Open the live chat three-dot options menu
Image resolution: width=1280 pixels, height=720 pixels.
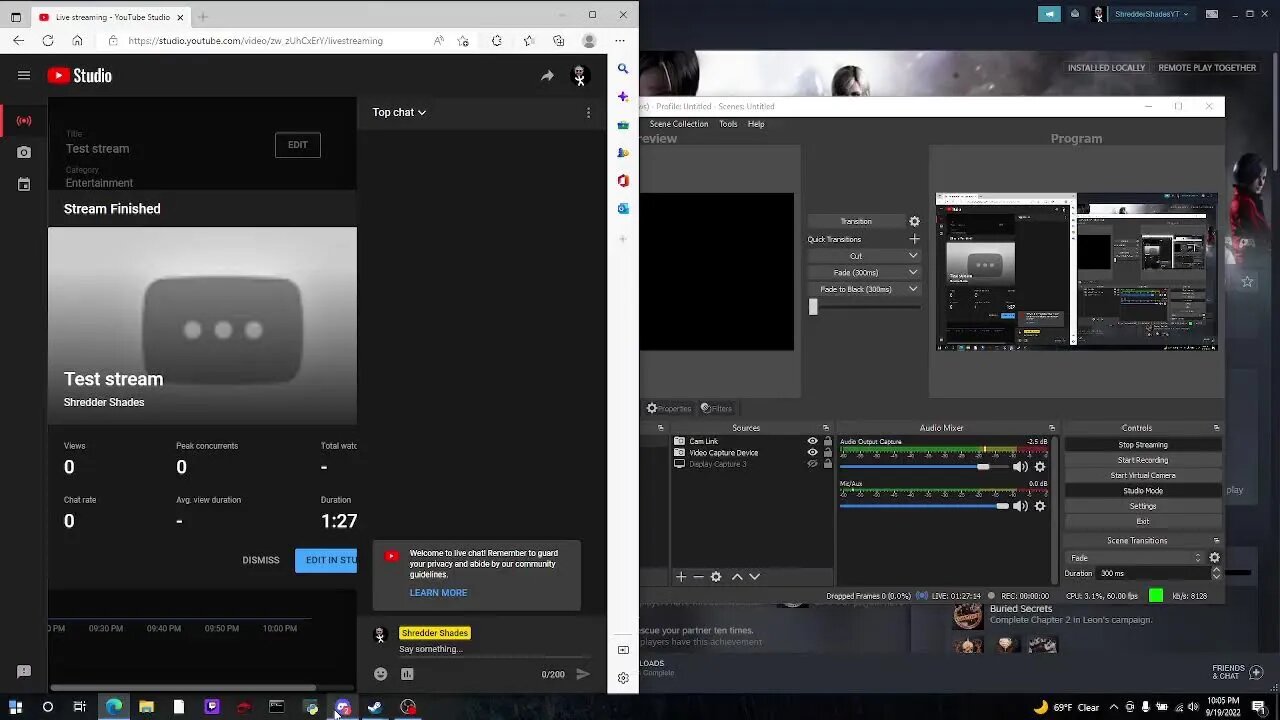[x=588, y=113]
